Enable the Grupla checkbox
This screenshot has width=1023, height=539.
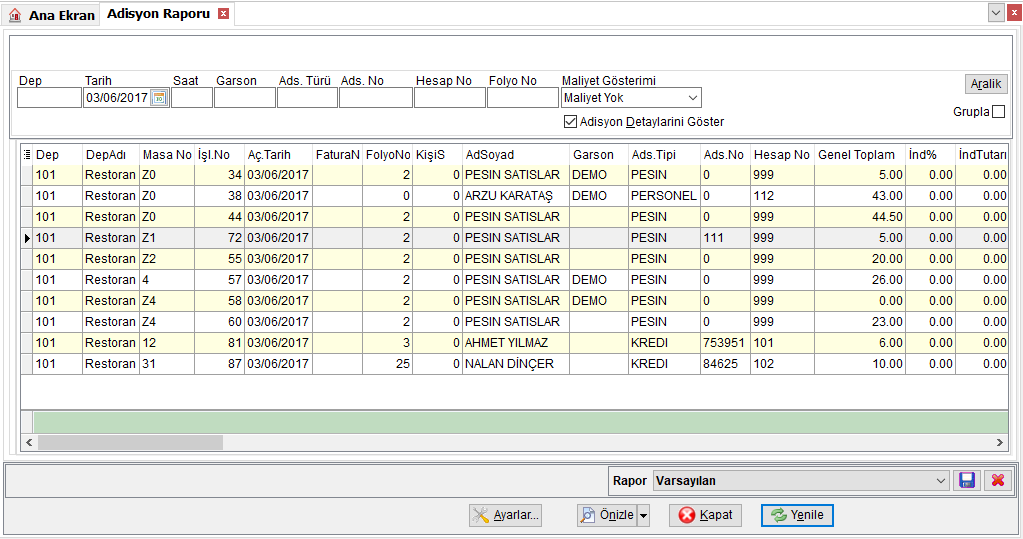[x=998, y=112]
